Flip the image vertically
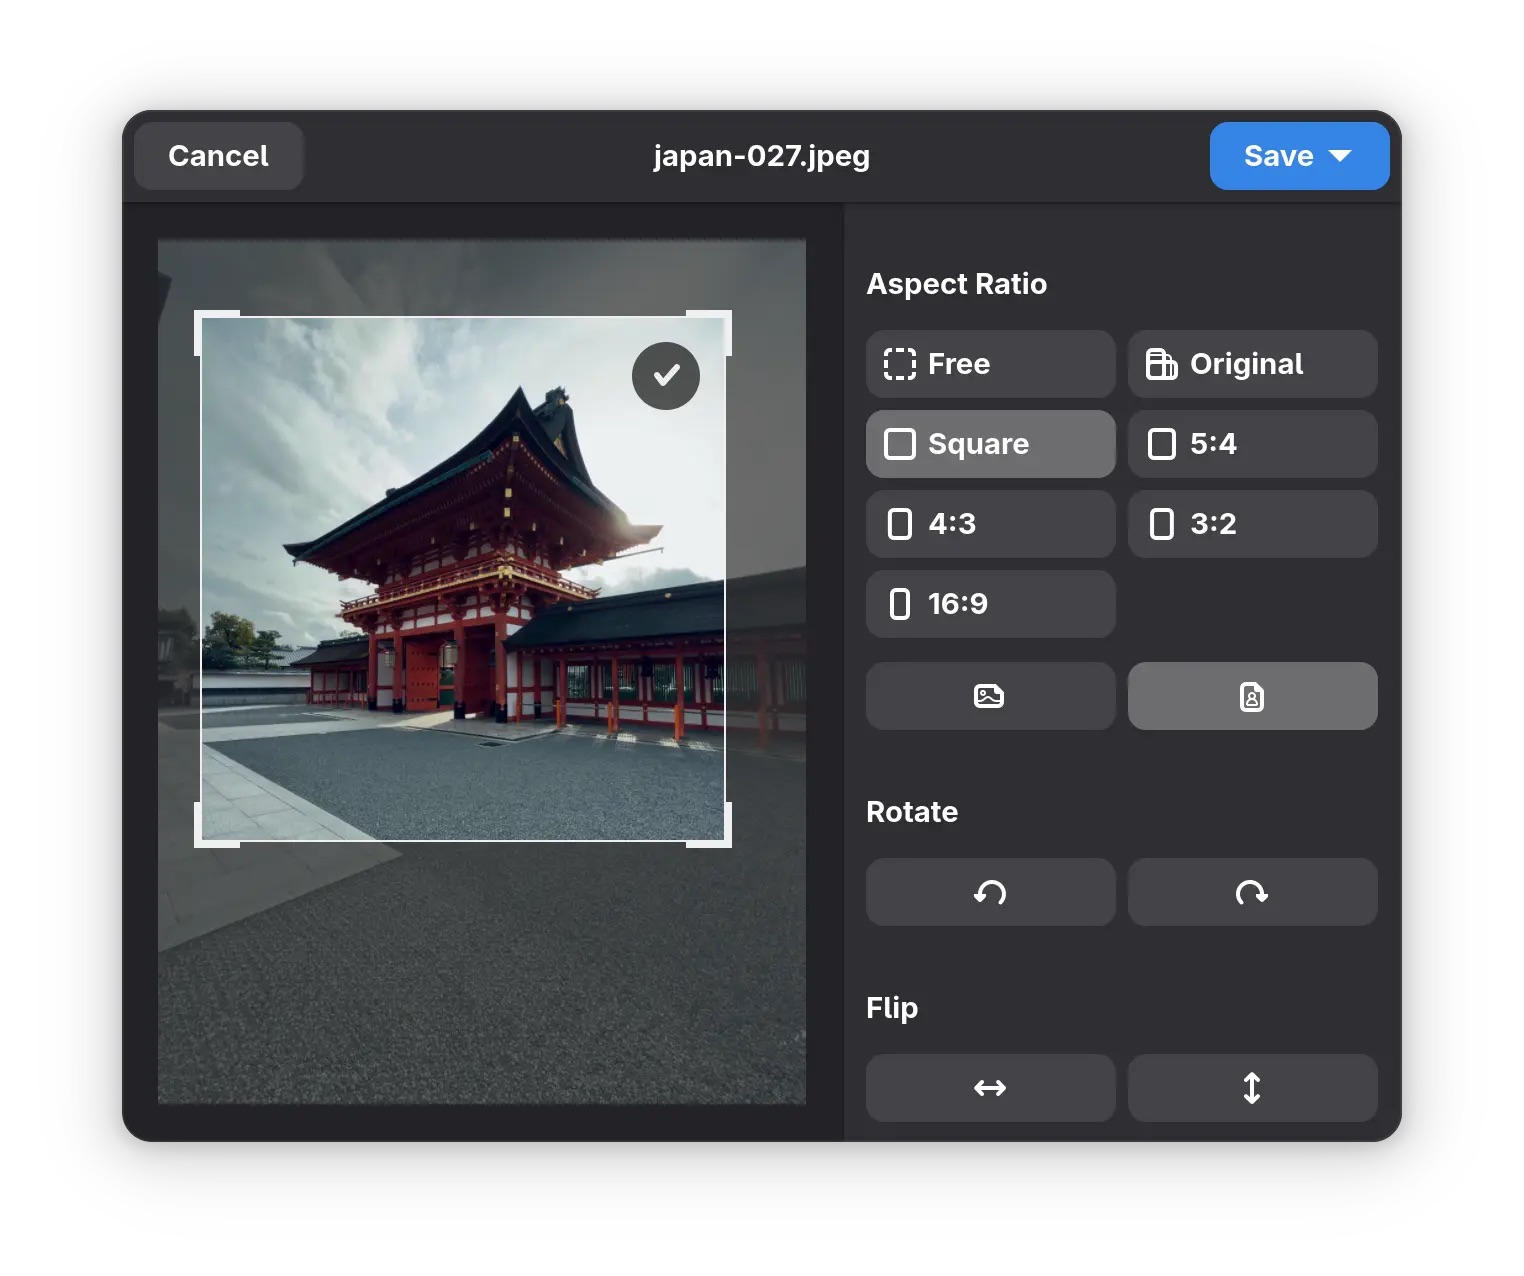 click(x=1252, y=1088)
